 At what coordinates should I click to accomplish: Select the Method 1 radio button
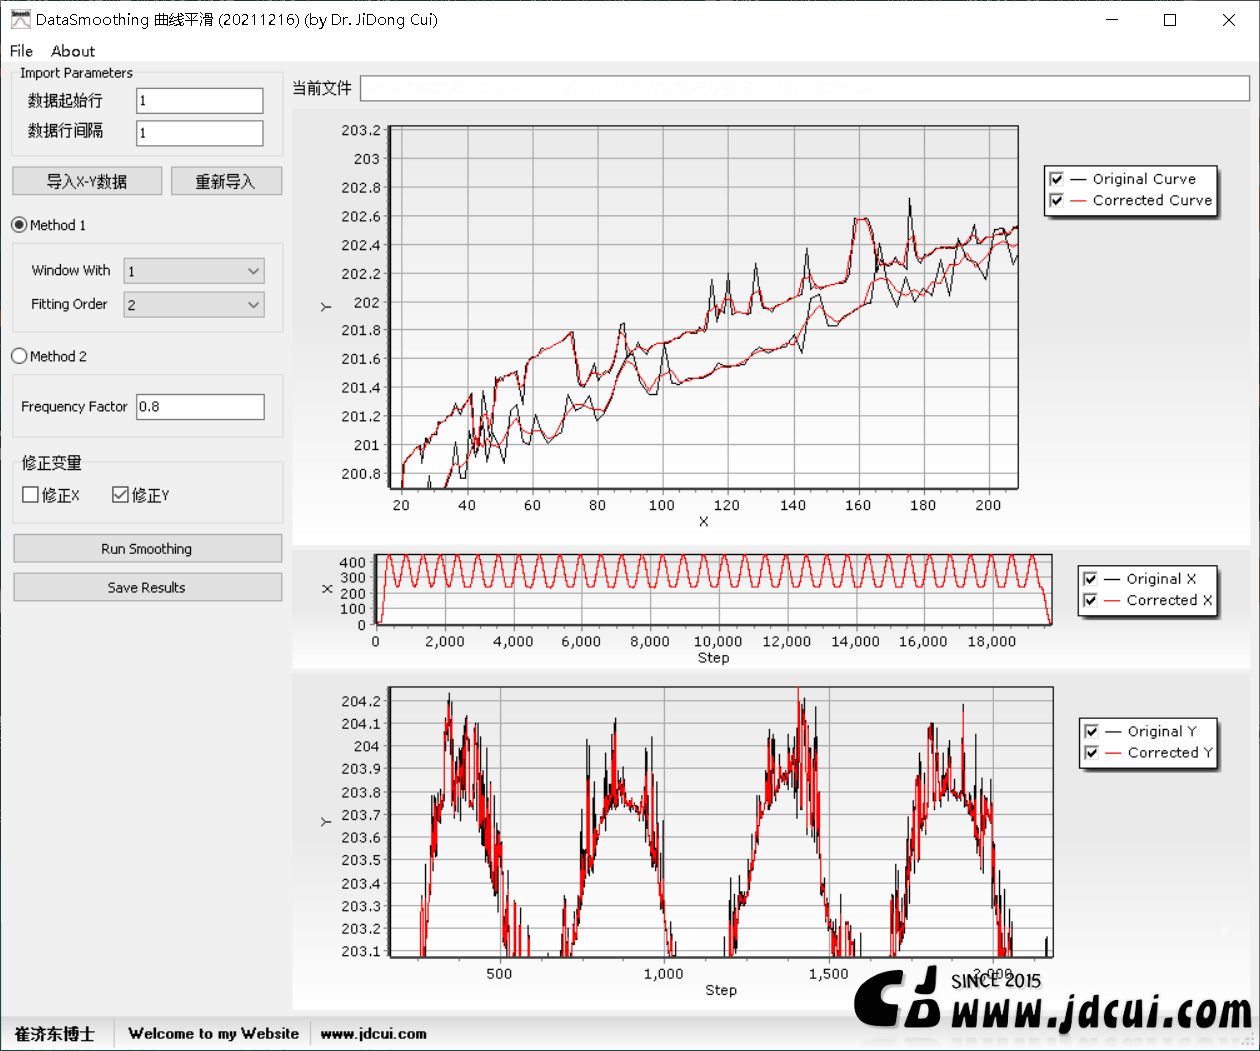tap(19, 225)
